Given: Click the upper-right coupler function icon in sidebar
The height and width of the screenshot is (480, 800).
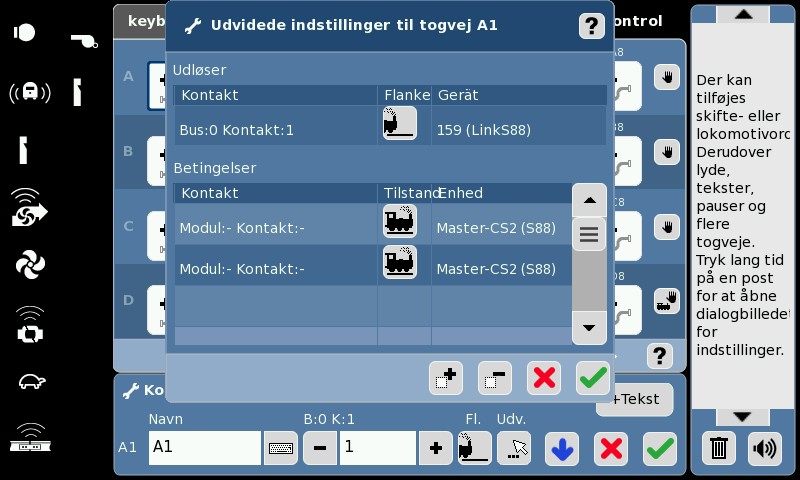Looking at the screenshot, I should (x=78, y=92).
